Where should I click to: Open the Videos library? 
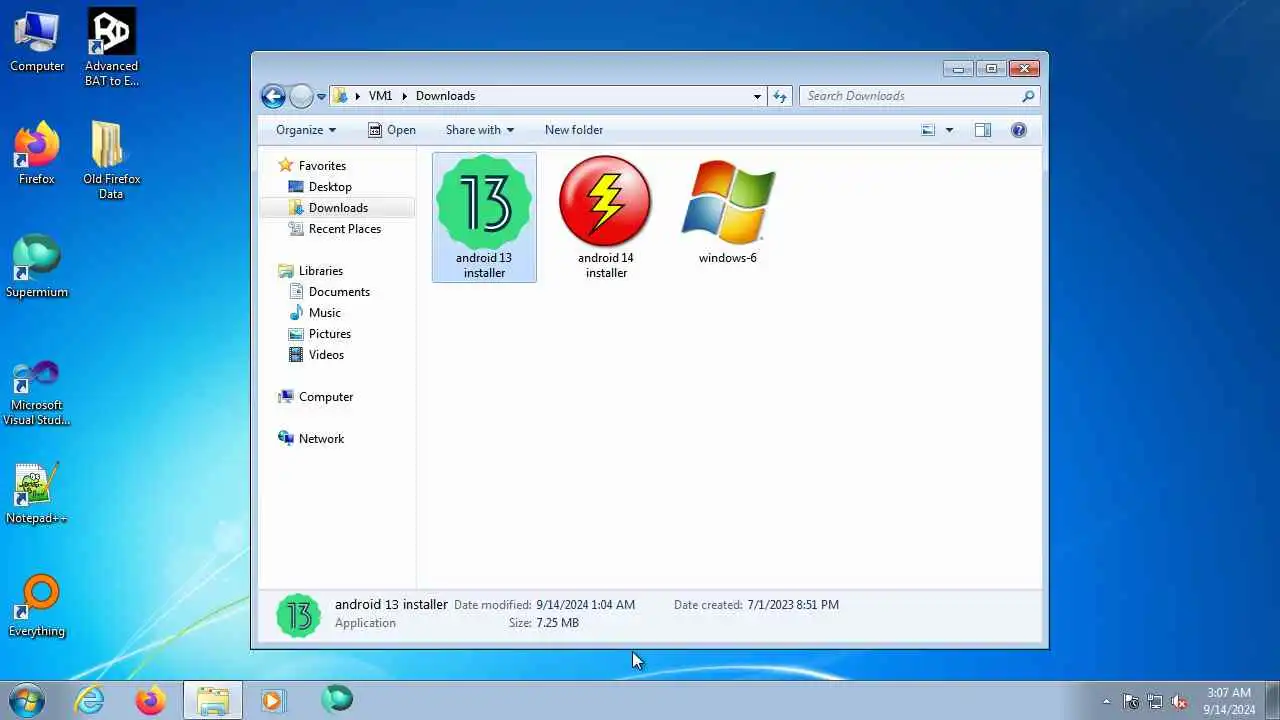[x=326, y=355]
